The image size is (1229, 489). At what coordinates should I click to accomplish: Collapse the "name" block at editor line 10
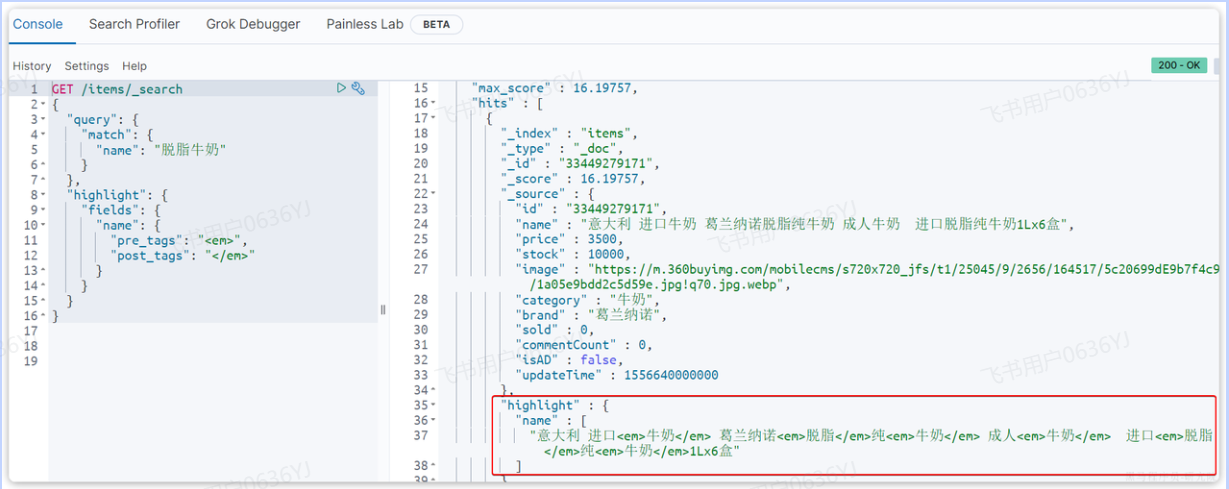(x=44, y=225)
